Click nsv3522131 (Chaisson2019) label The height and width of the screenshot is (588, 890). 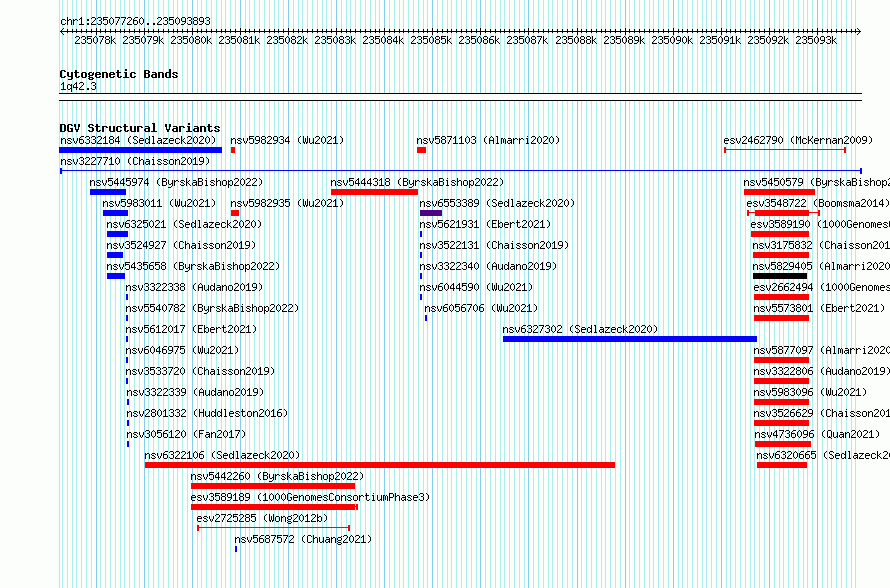point(494,245)
